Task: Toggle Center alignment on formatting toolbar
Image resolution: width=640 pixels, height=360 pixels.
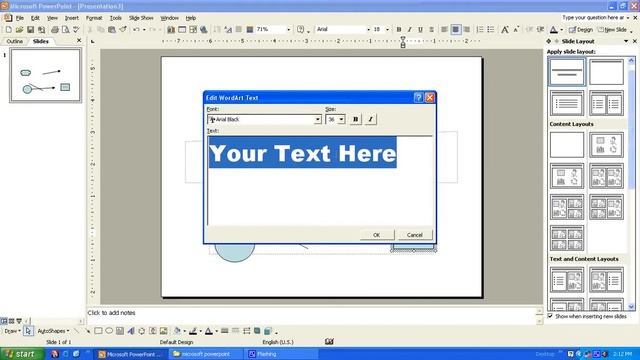Action: coord(456,29)
